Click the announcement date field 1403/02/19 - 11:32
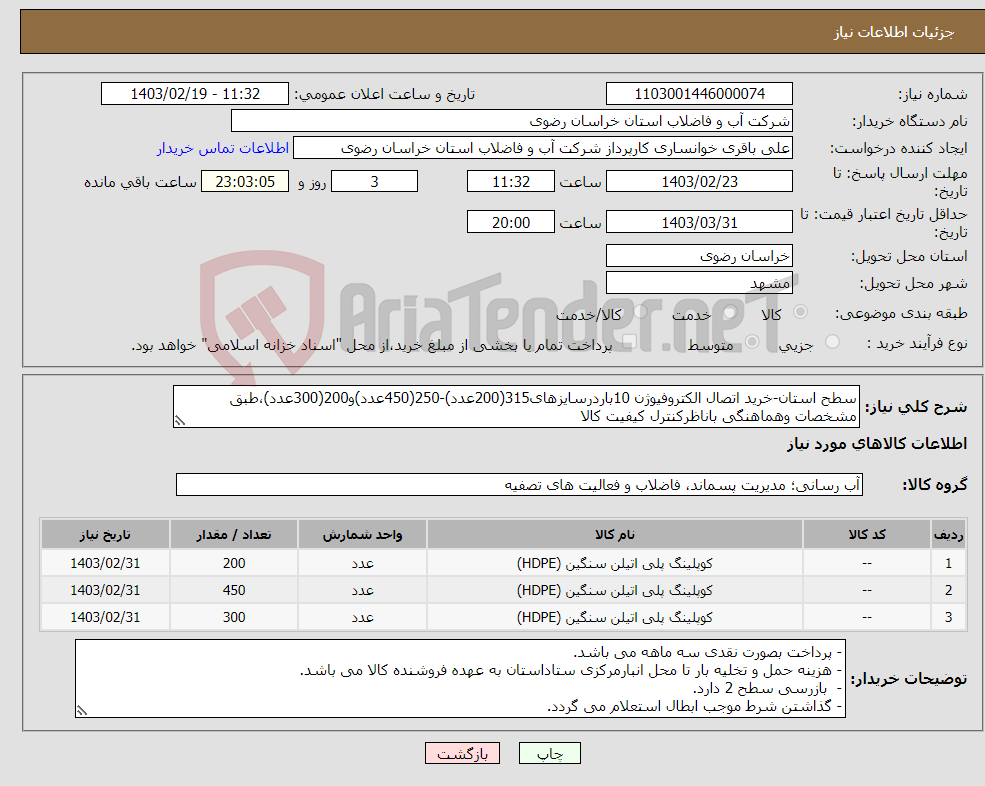The width and height of the screenshot is (985, 786). 195,94
